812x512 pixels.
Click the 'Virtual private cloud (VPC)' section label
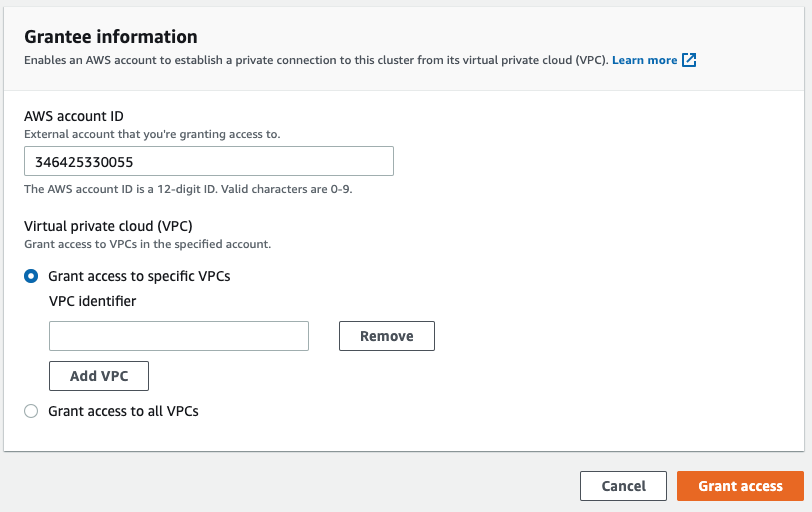[114, 226]
